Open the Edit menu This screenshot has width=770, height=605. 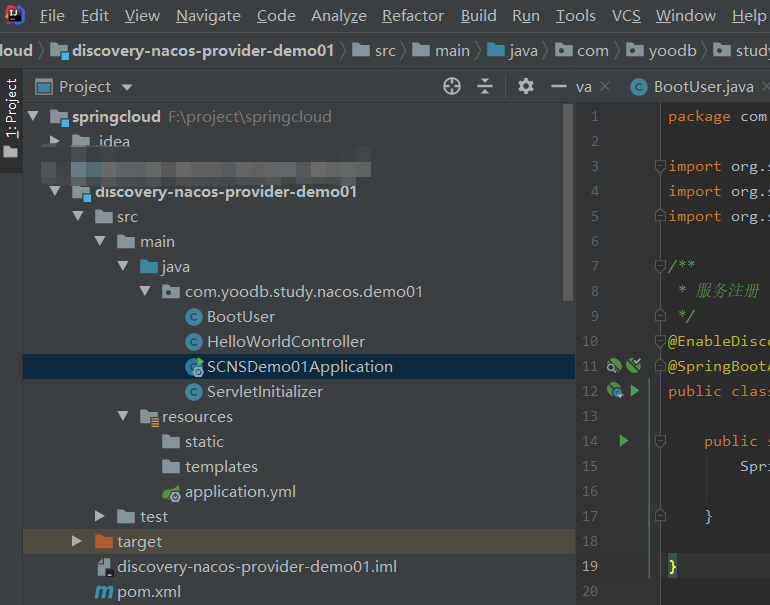(94, 16)
